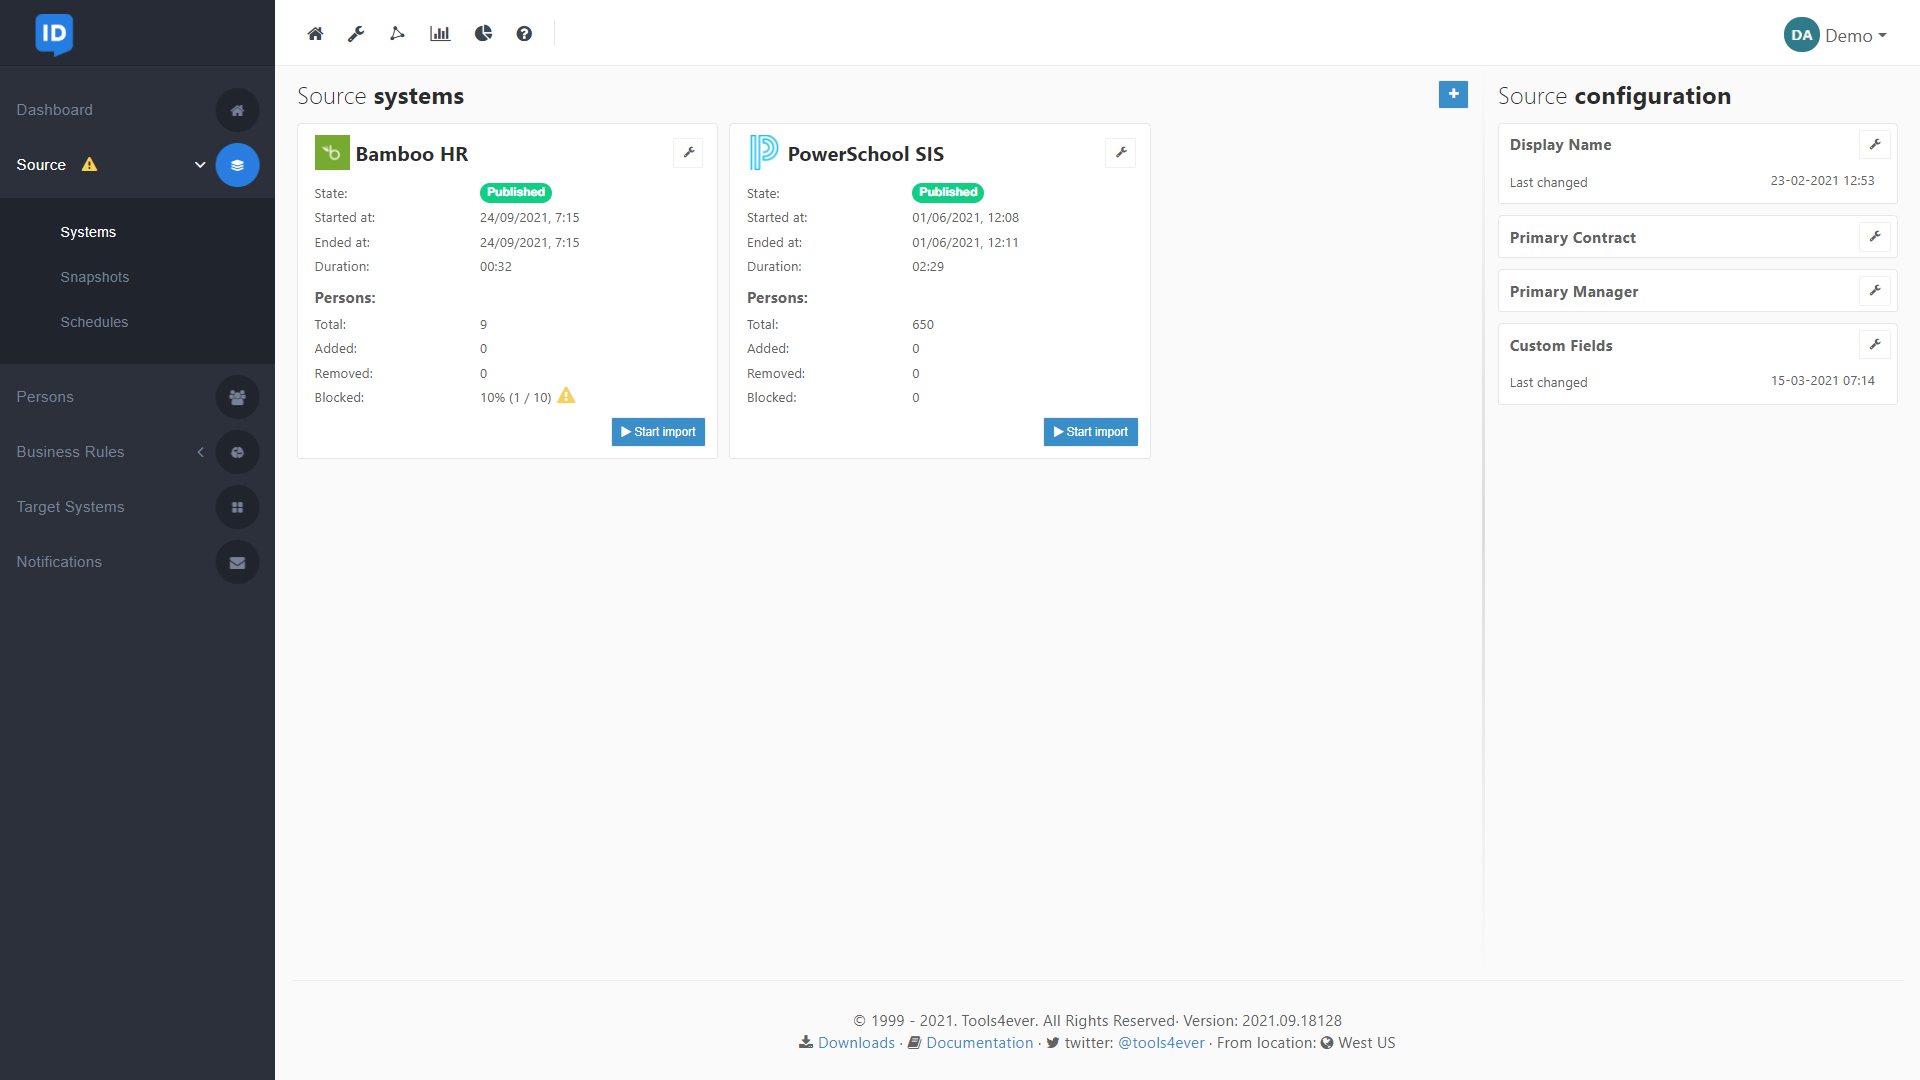Open the bar chart analytics icon
Viewport: 1920px width, 1080px height.
[442, 33]
